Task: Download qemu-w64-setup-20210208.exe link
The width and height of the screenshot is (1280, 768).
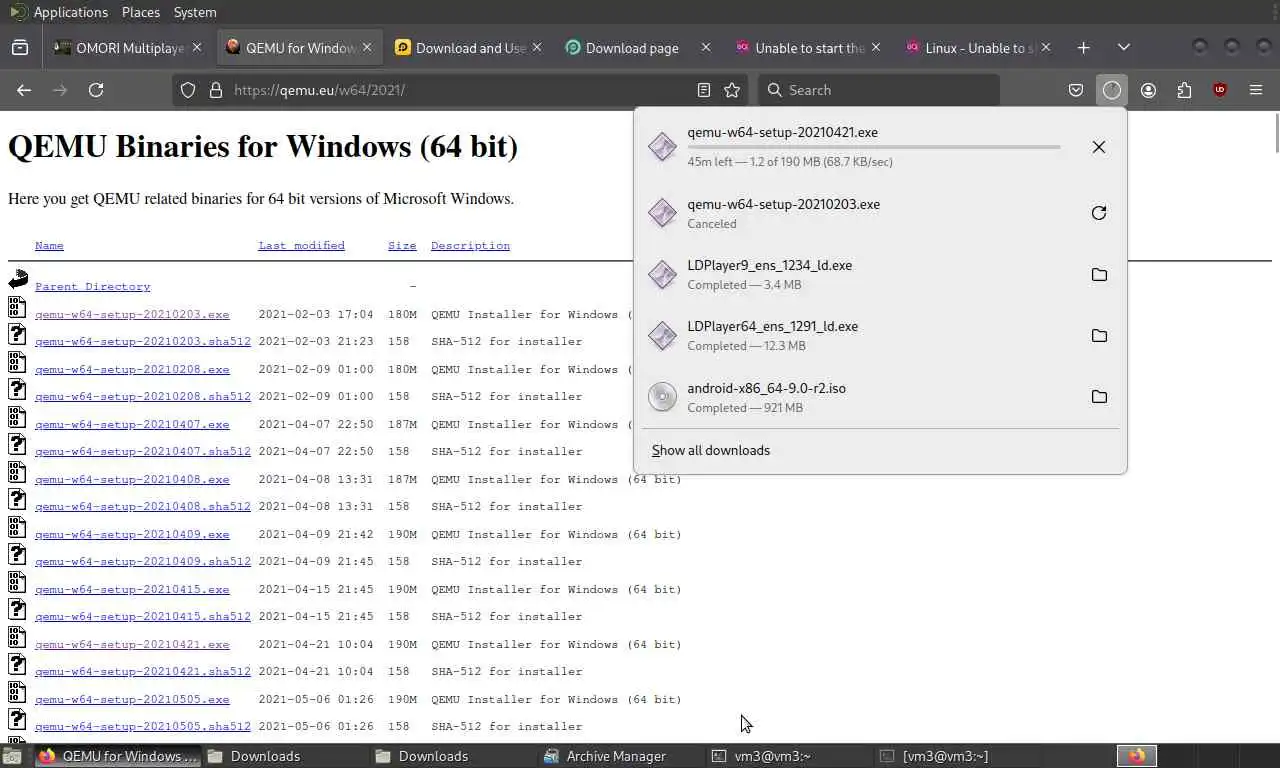Action: pos(132,369)
